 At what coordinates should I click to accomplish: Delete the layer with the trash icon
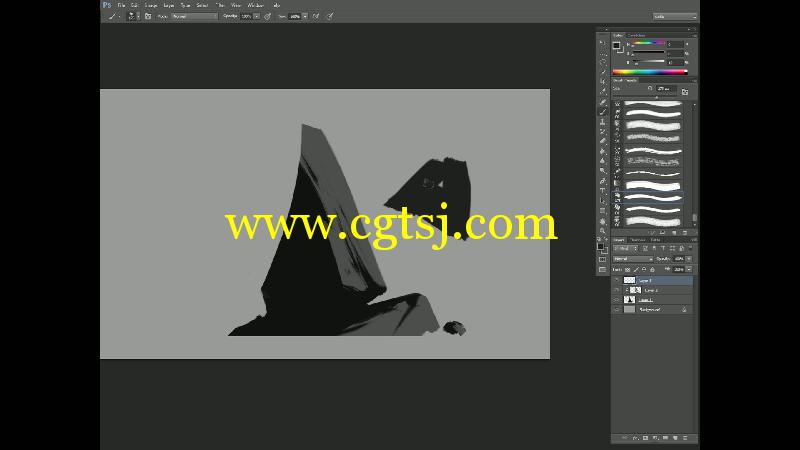tap(685, 438)
